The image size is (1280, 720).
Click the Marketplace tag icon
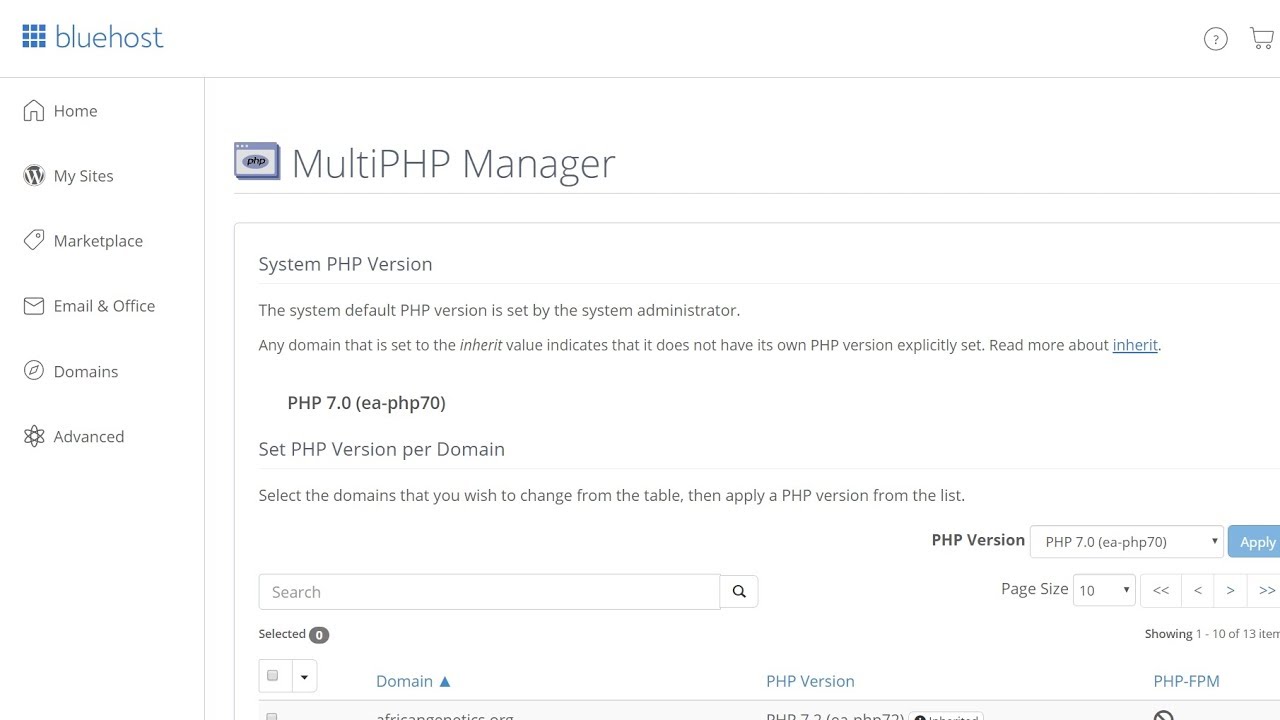coord(34,240)
